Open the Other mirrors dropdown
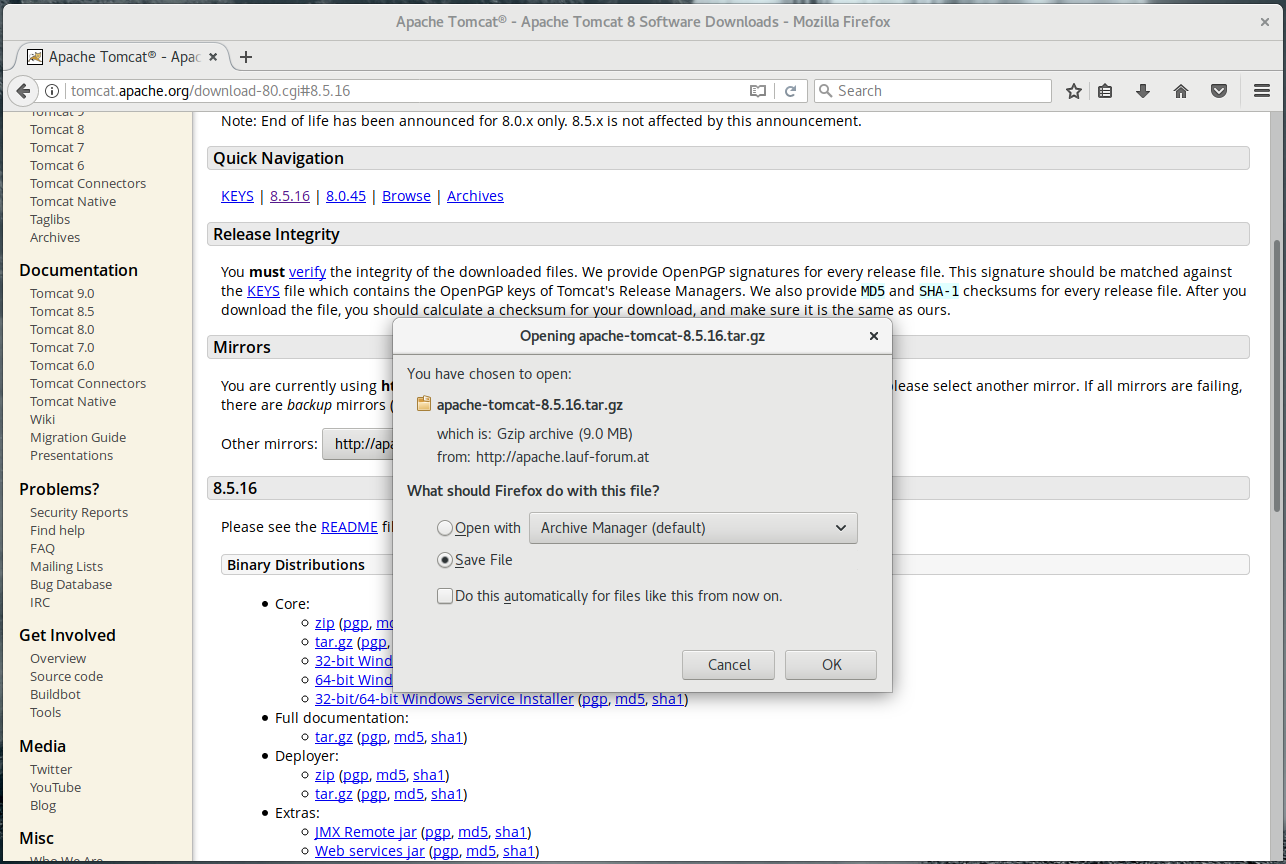The height and width of the screenshot is (864, 1286). 358,444
